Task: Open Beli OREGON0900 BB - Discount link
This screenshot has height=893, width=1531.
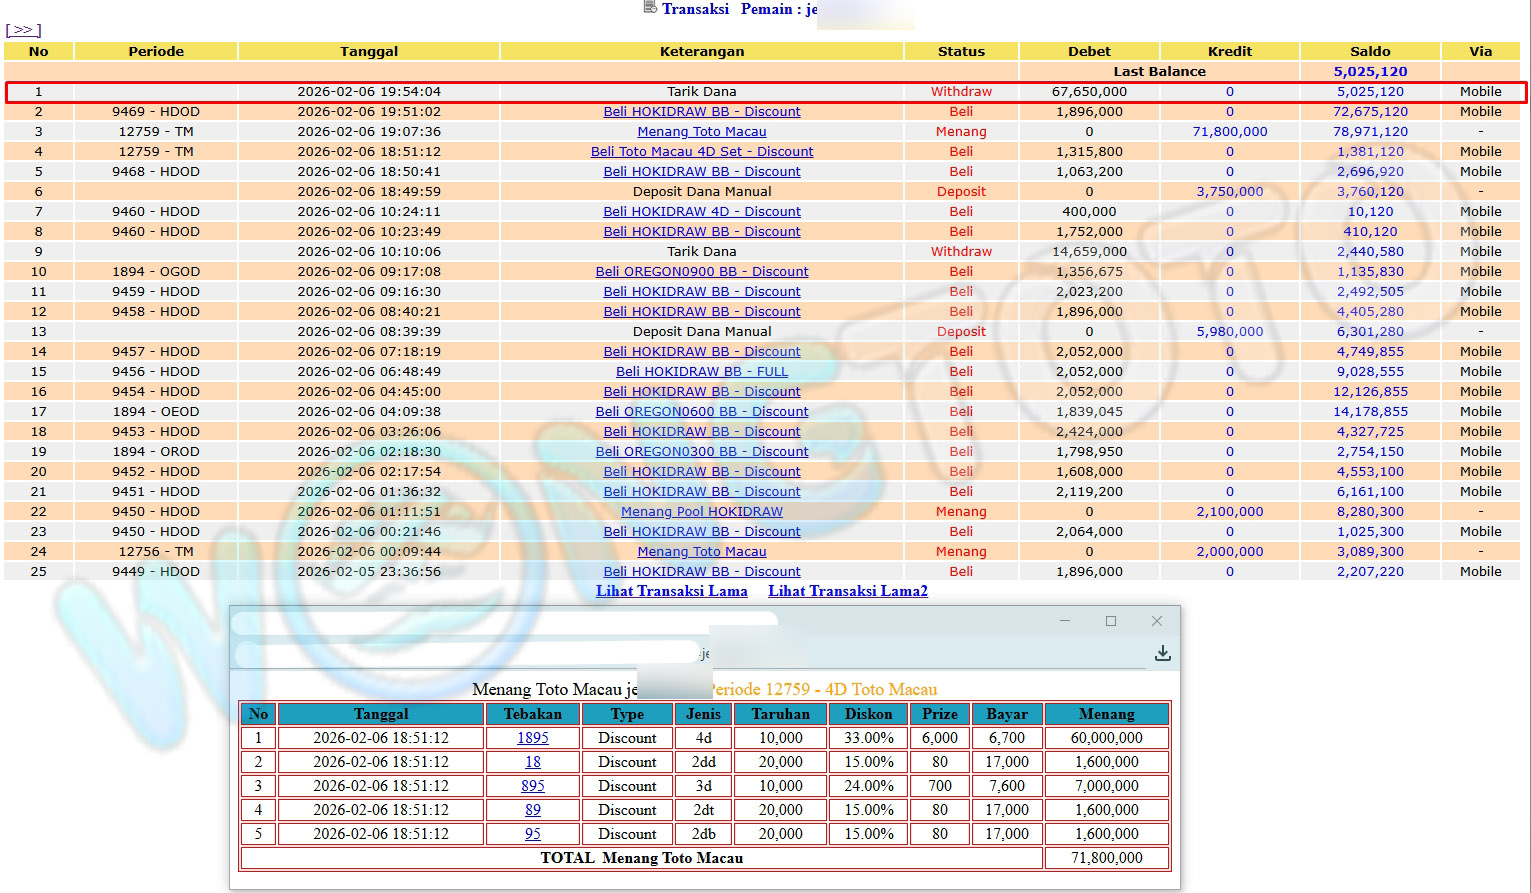Action: (x=701, y=272)
